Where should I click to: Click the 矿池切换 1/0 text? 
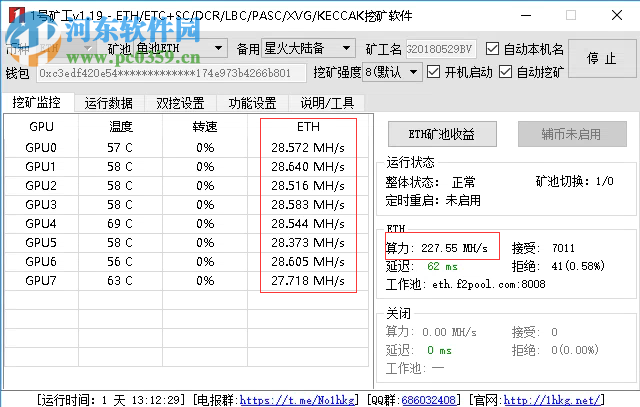click(x=575, y=181)
